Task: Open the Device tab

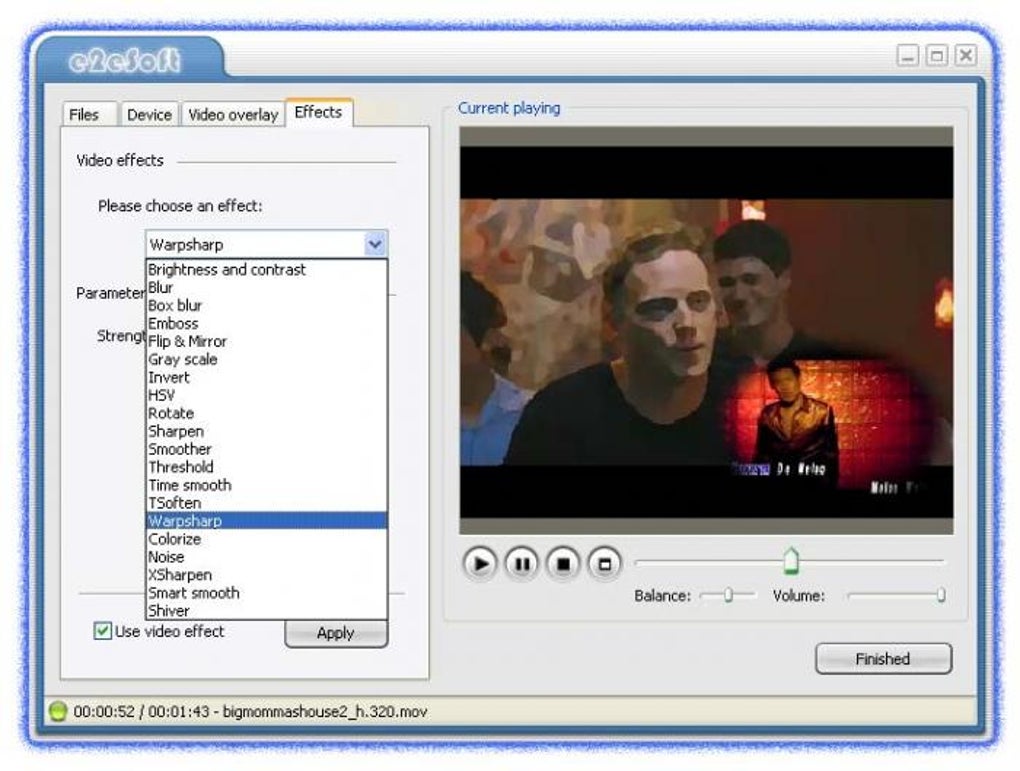Action: [149, 115]
